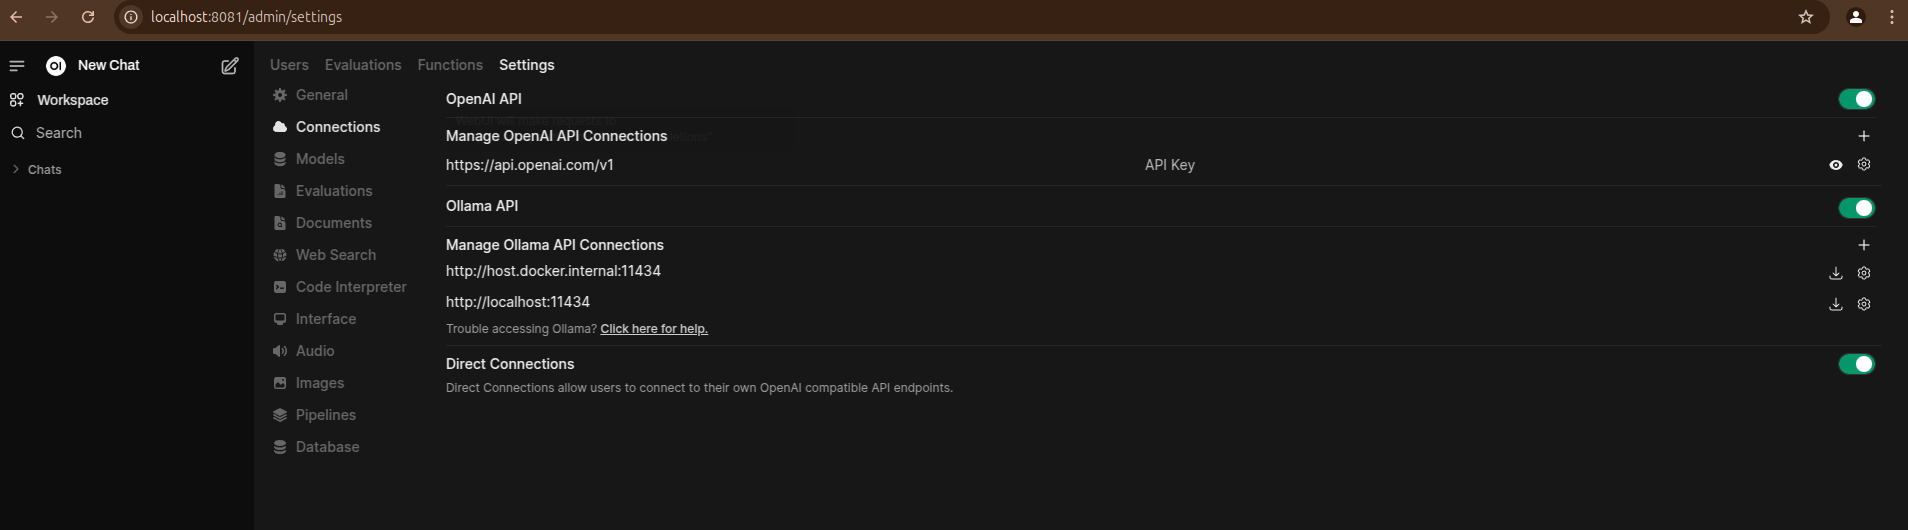Click the 'Click here for help' link

click(654, 329)
